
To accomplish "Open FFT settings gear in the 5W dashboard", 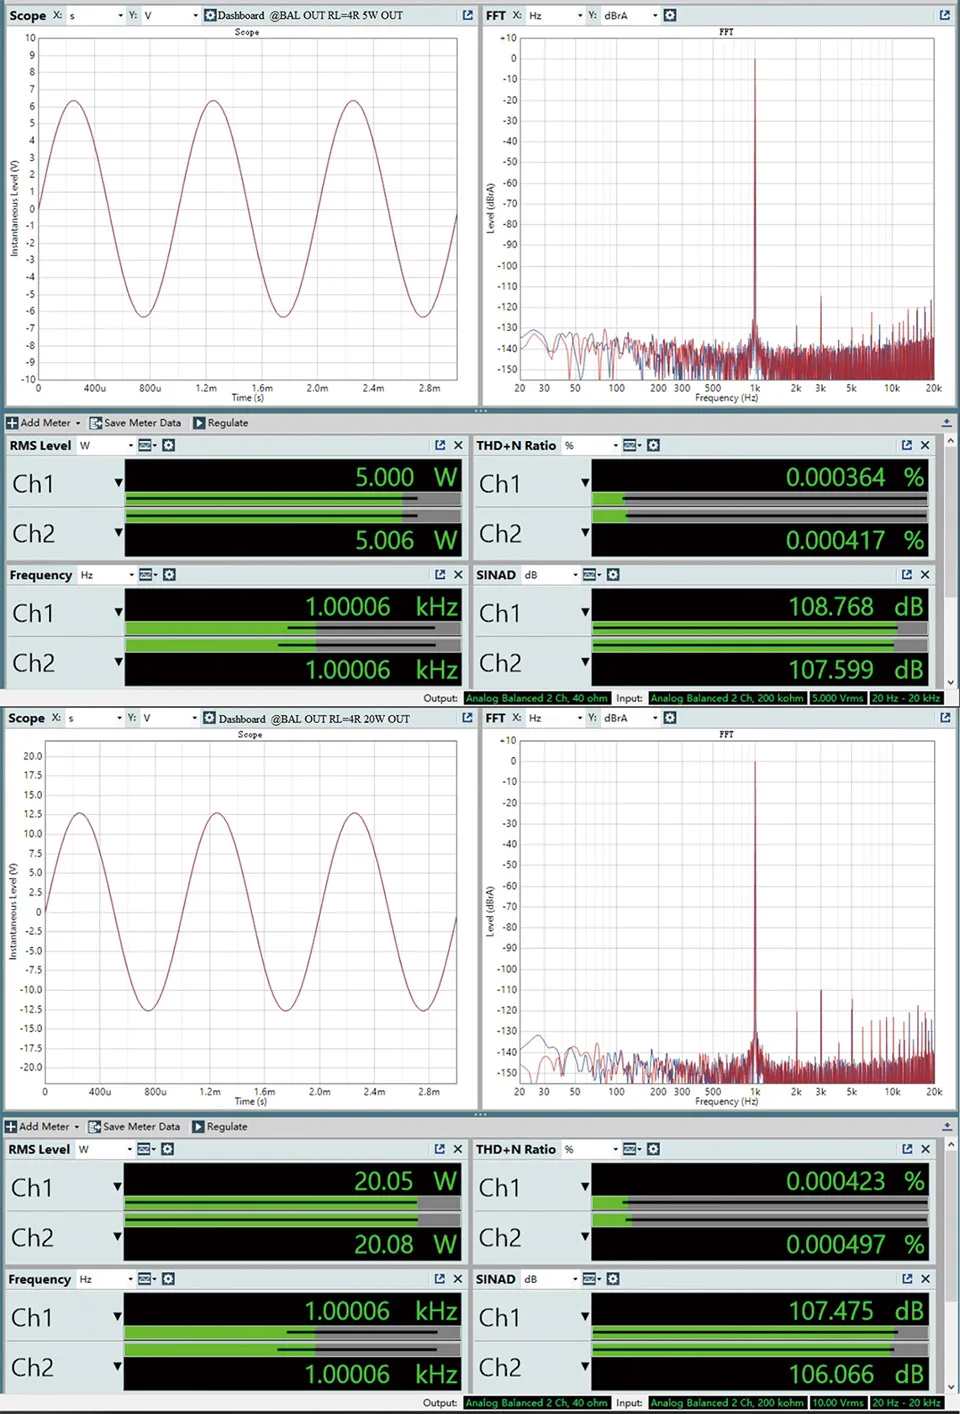I will [670, 15].
